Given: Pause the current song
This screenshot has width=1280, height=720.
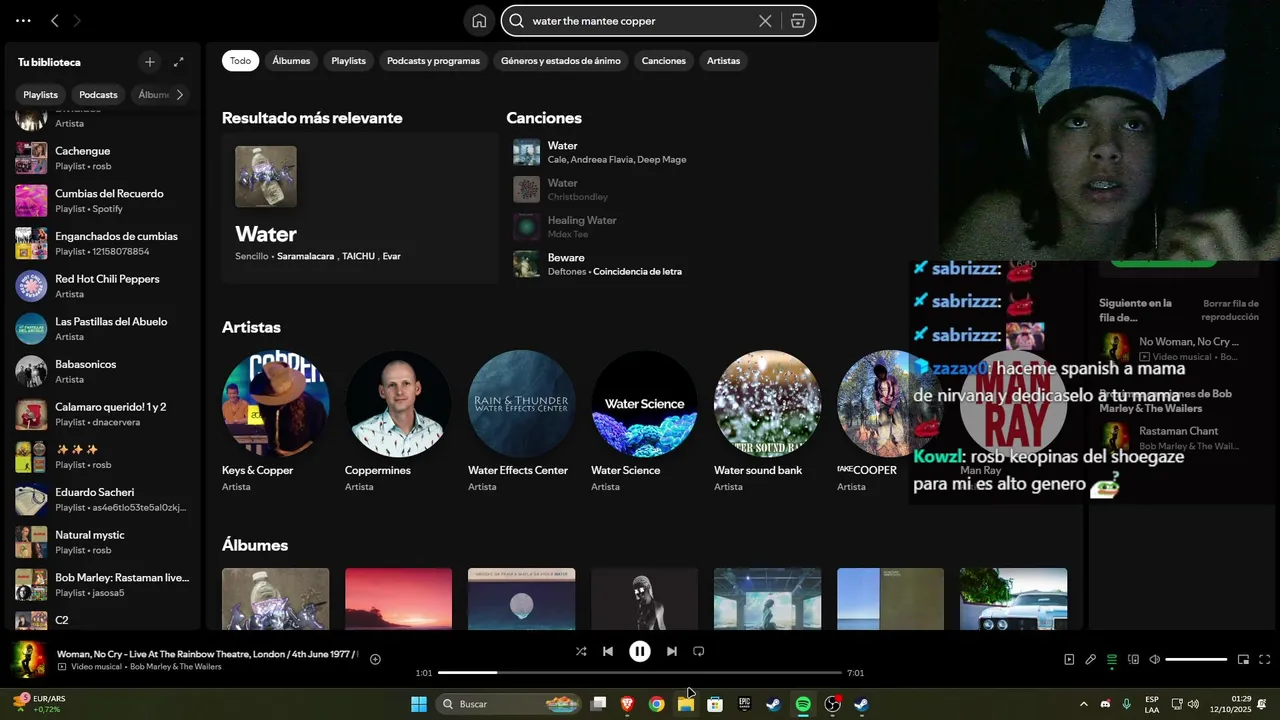Looking at the screenshot, I should pyautogui.click(x=640, y=651).
